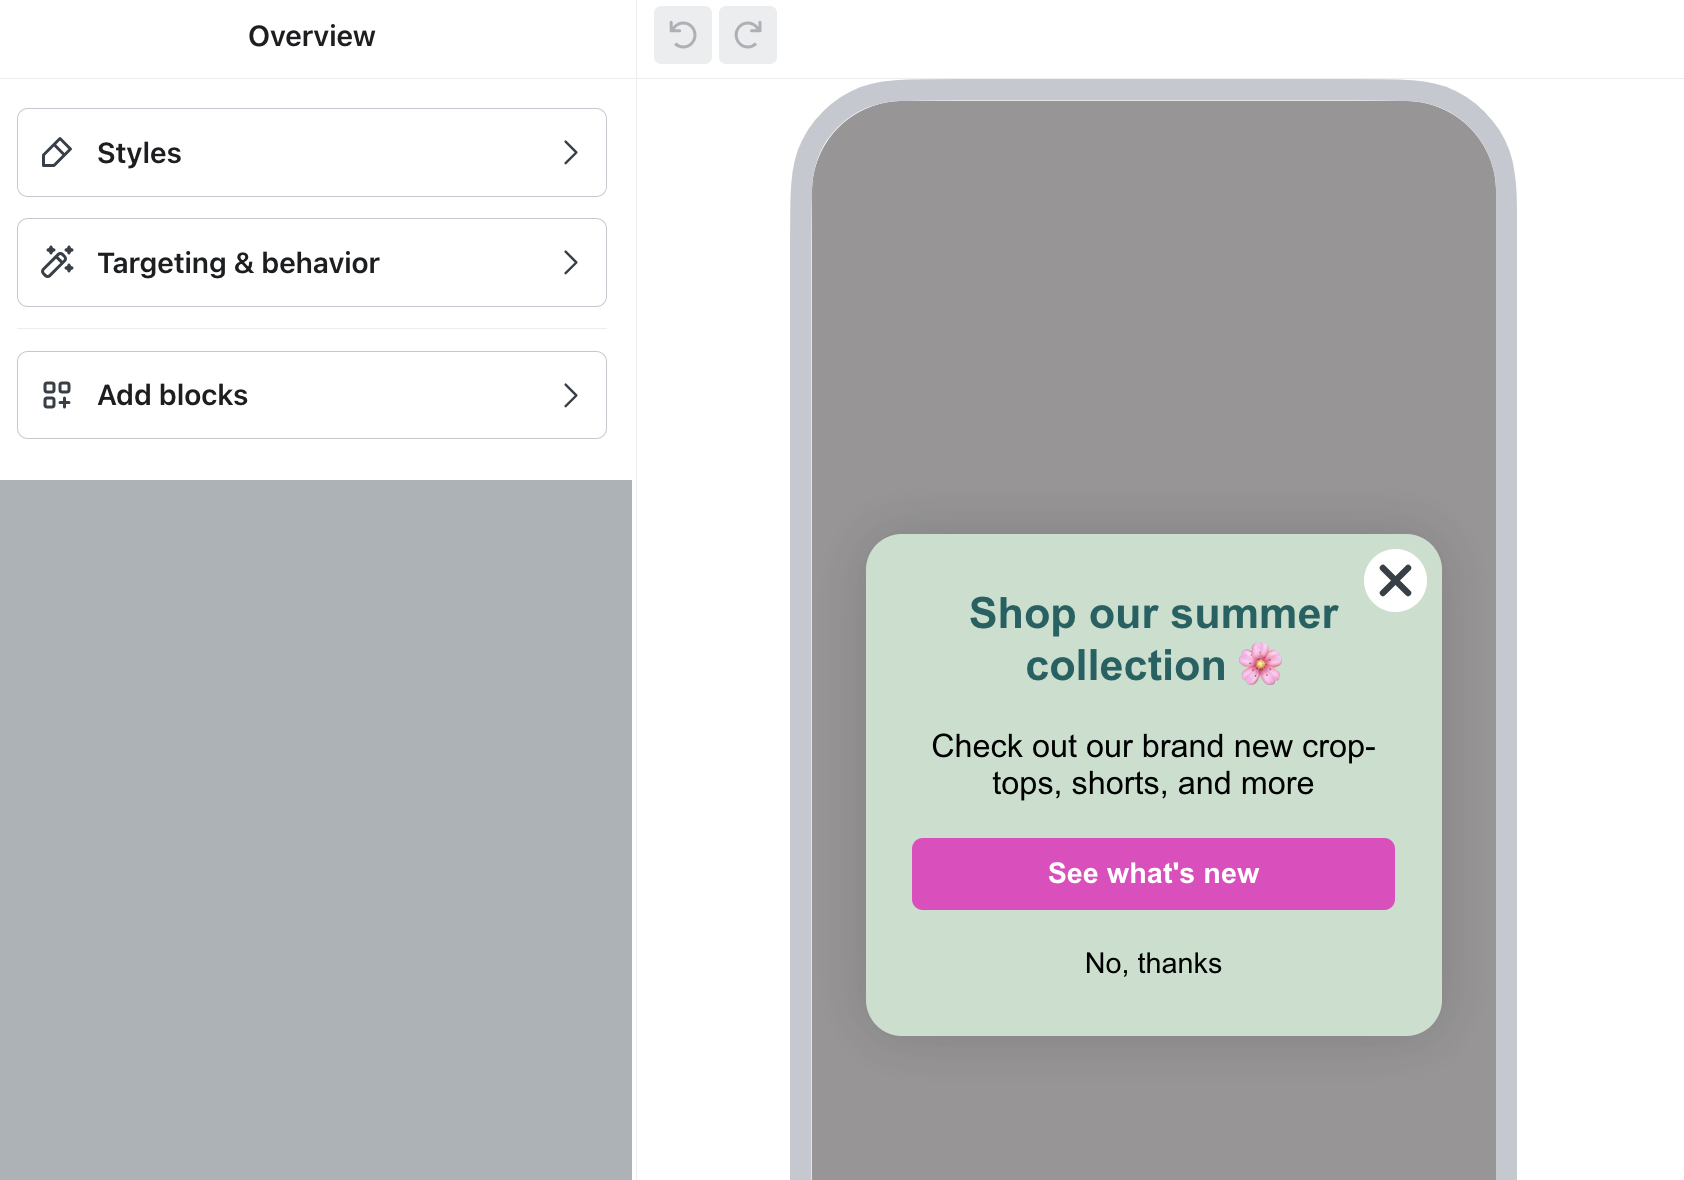Image resolution: width=1684 pixels, height=1180 pixels.
Task: Click the pink CTA button in the preview
Action: point(1152,873)
